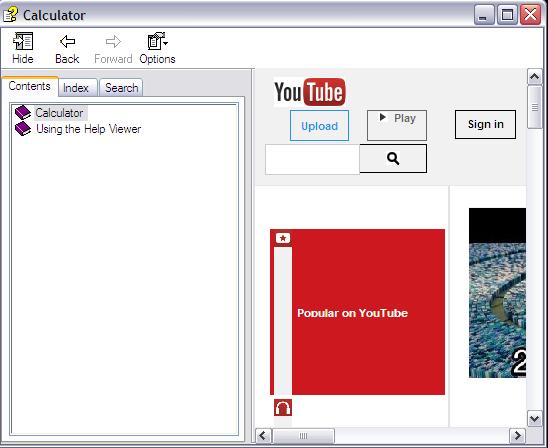Image resolution: width=548 pixels, height=448 pixels.
Task: Select the Calculator book in contents tree
Action: [x=59, y=113]
